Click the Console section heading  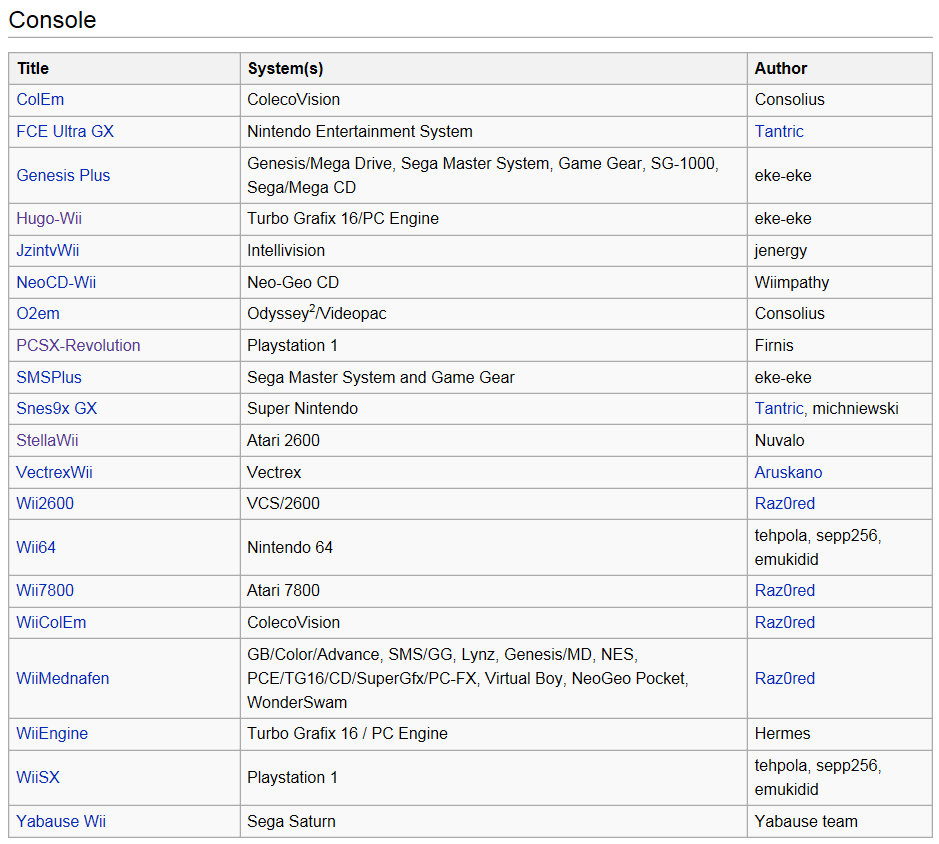pos(52,20)
